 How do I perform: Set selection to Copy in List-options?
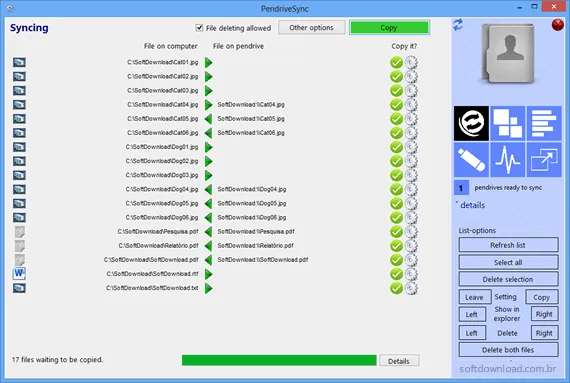click(542, 297)
